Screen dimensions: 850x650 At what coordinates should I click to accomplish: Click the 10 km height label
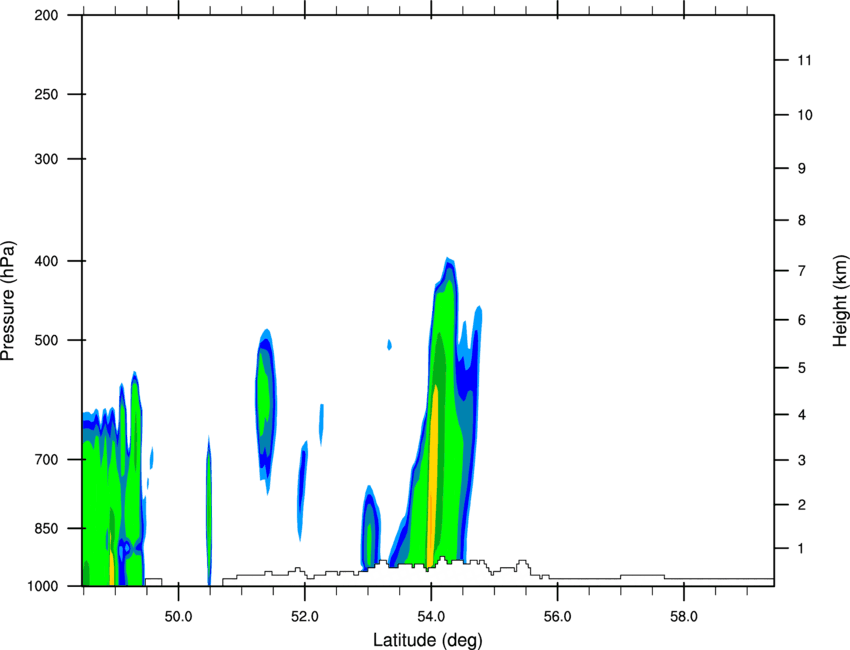(x=804, y=115)
